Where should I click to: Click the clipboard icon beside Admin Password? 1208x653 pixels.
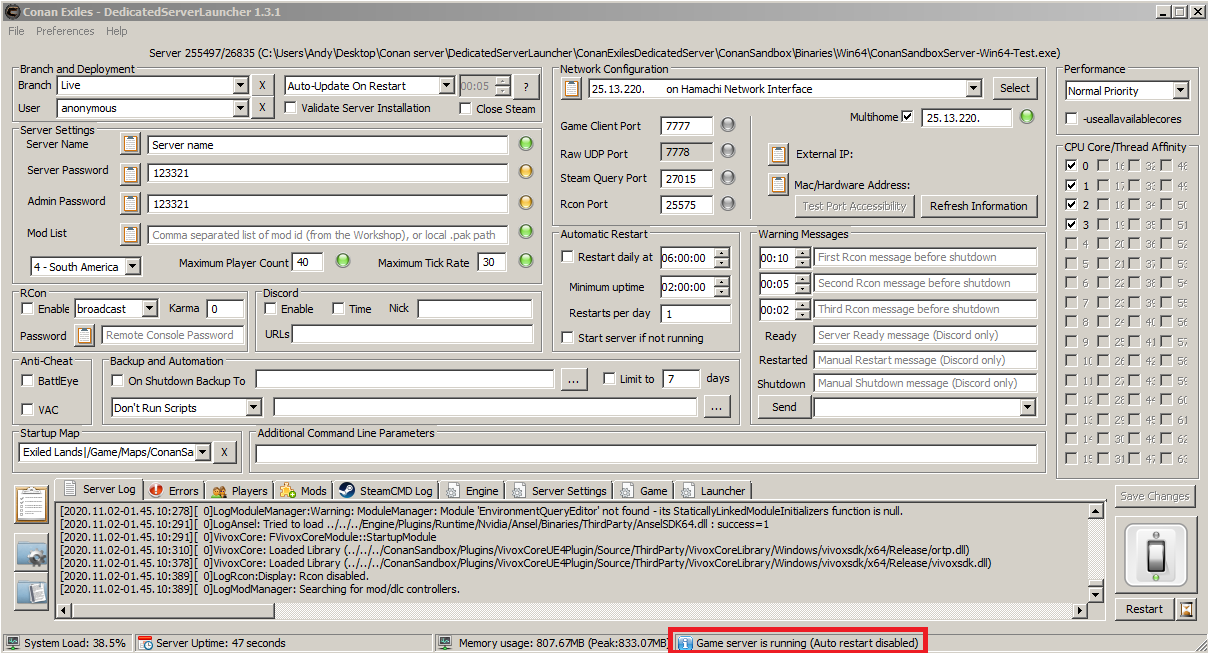coord(131,204)
